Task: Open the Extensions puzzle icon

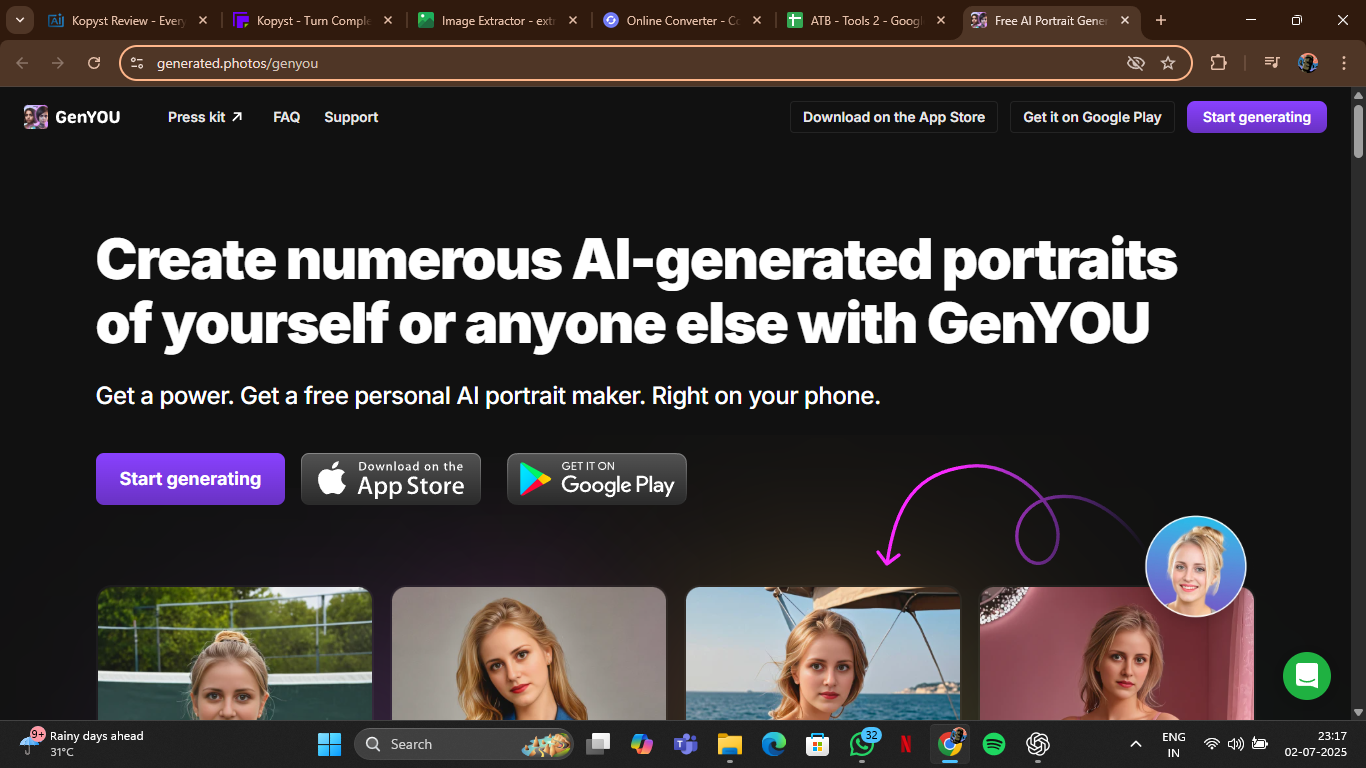Action: click(x=1218, y=63)
